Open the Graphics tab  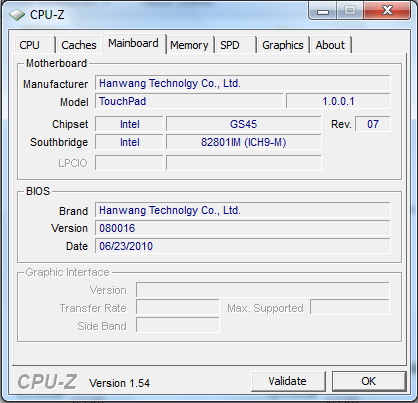pyautogui.click(x=283, y=45)
